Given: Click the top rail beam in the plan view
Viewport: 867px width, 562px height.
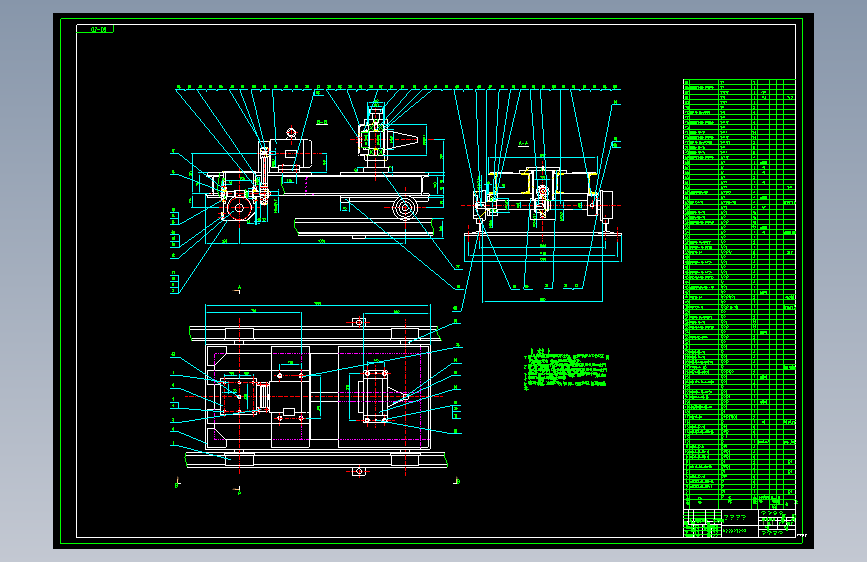Looking at the screenshot, I should point(314,334).
